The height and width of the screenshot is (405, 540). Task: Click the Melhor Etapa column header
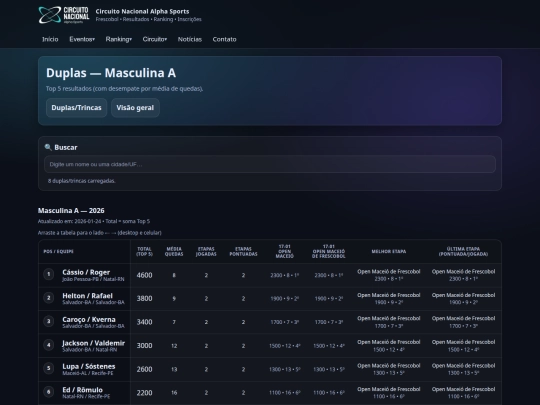(389, 251)
